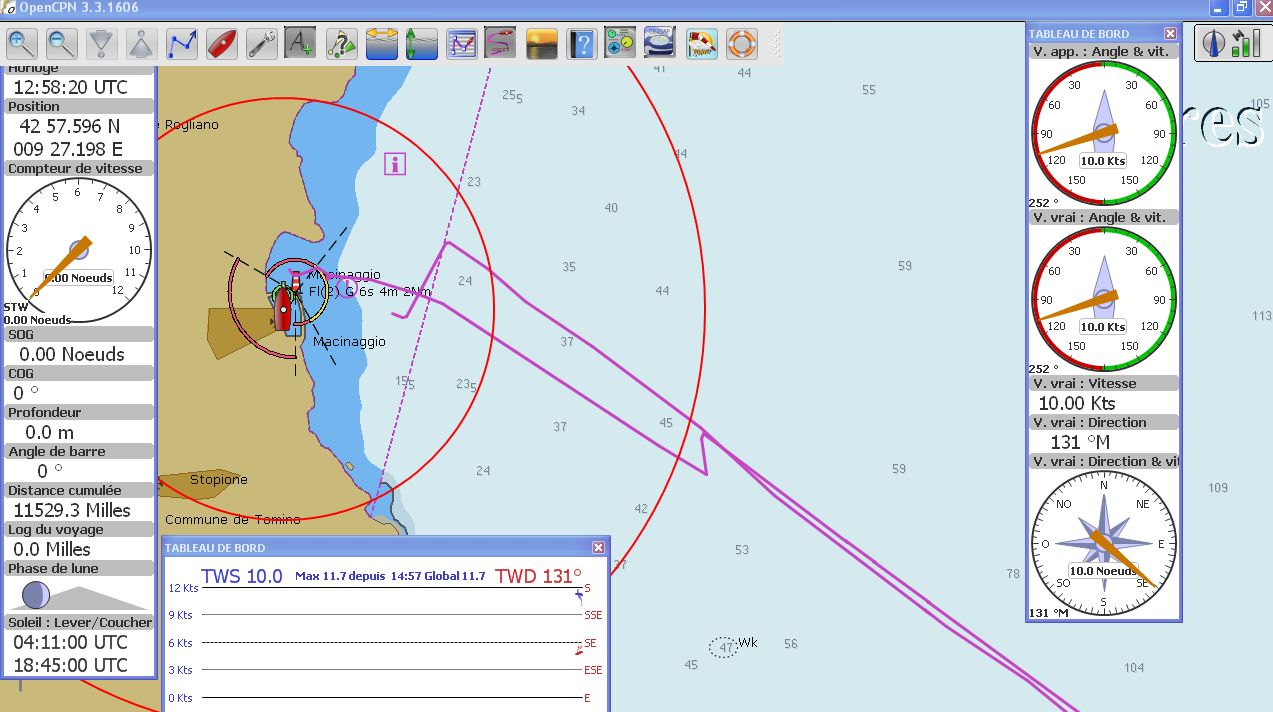Click the 12:58:20 UTC clock reading
This screenshot has height=712, width=1273.
pyautogui.click(x=71, y=87)
